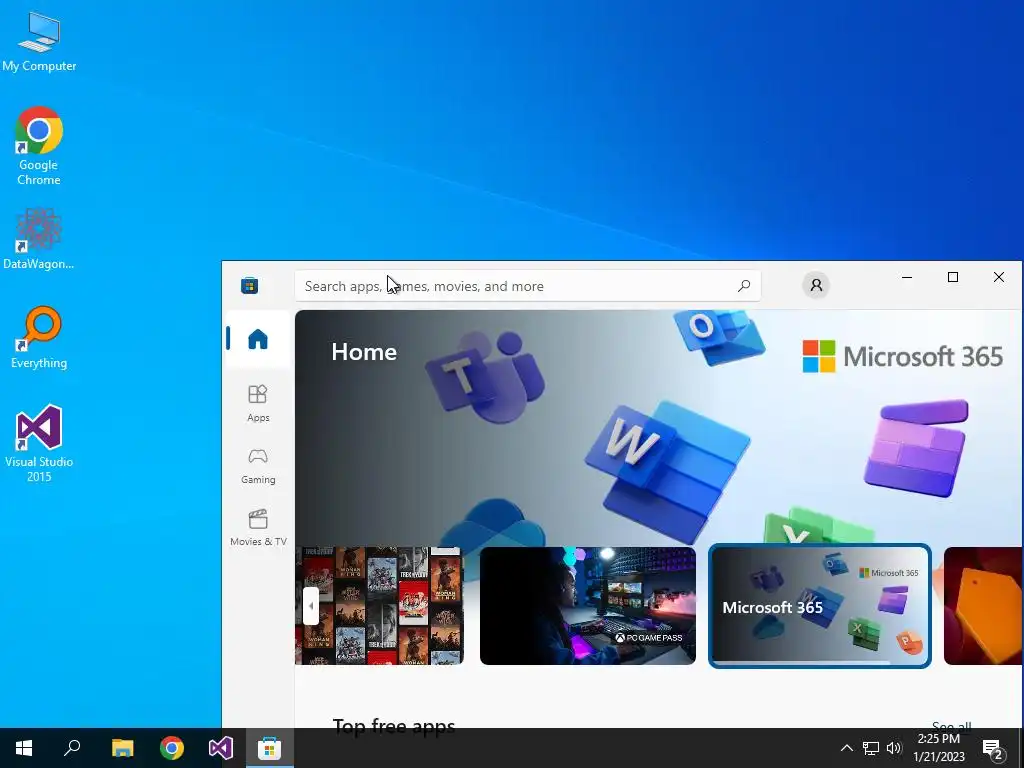Select the Microsoft 365 carousel thumbnail
The height and width of the screenshot is (768, 1024).
820,606
